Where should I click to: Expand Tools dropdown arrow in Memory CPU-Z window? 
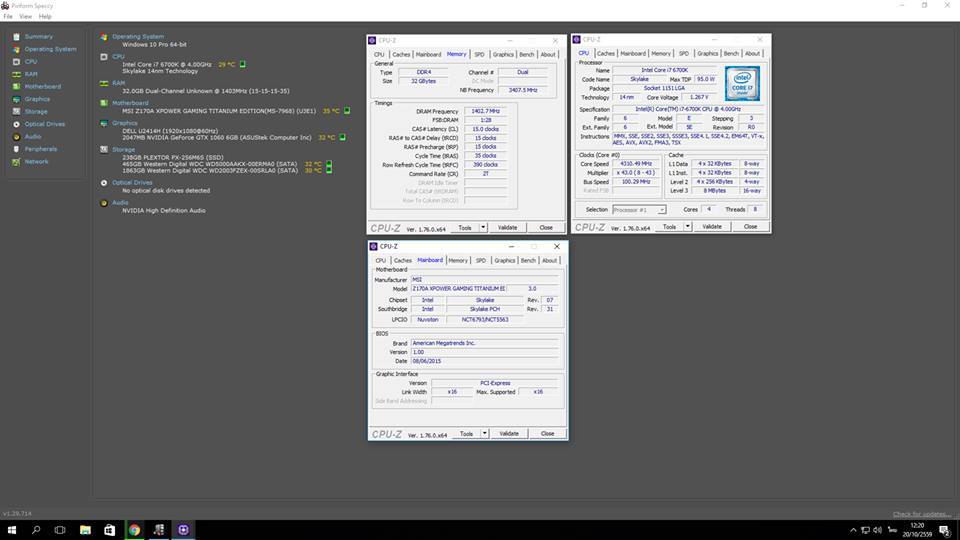[483, 228]
